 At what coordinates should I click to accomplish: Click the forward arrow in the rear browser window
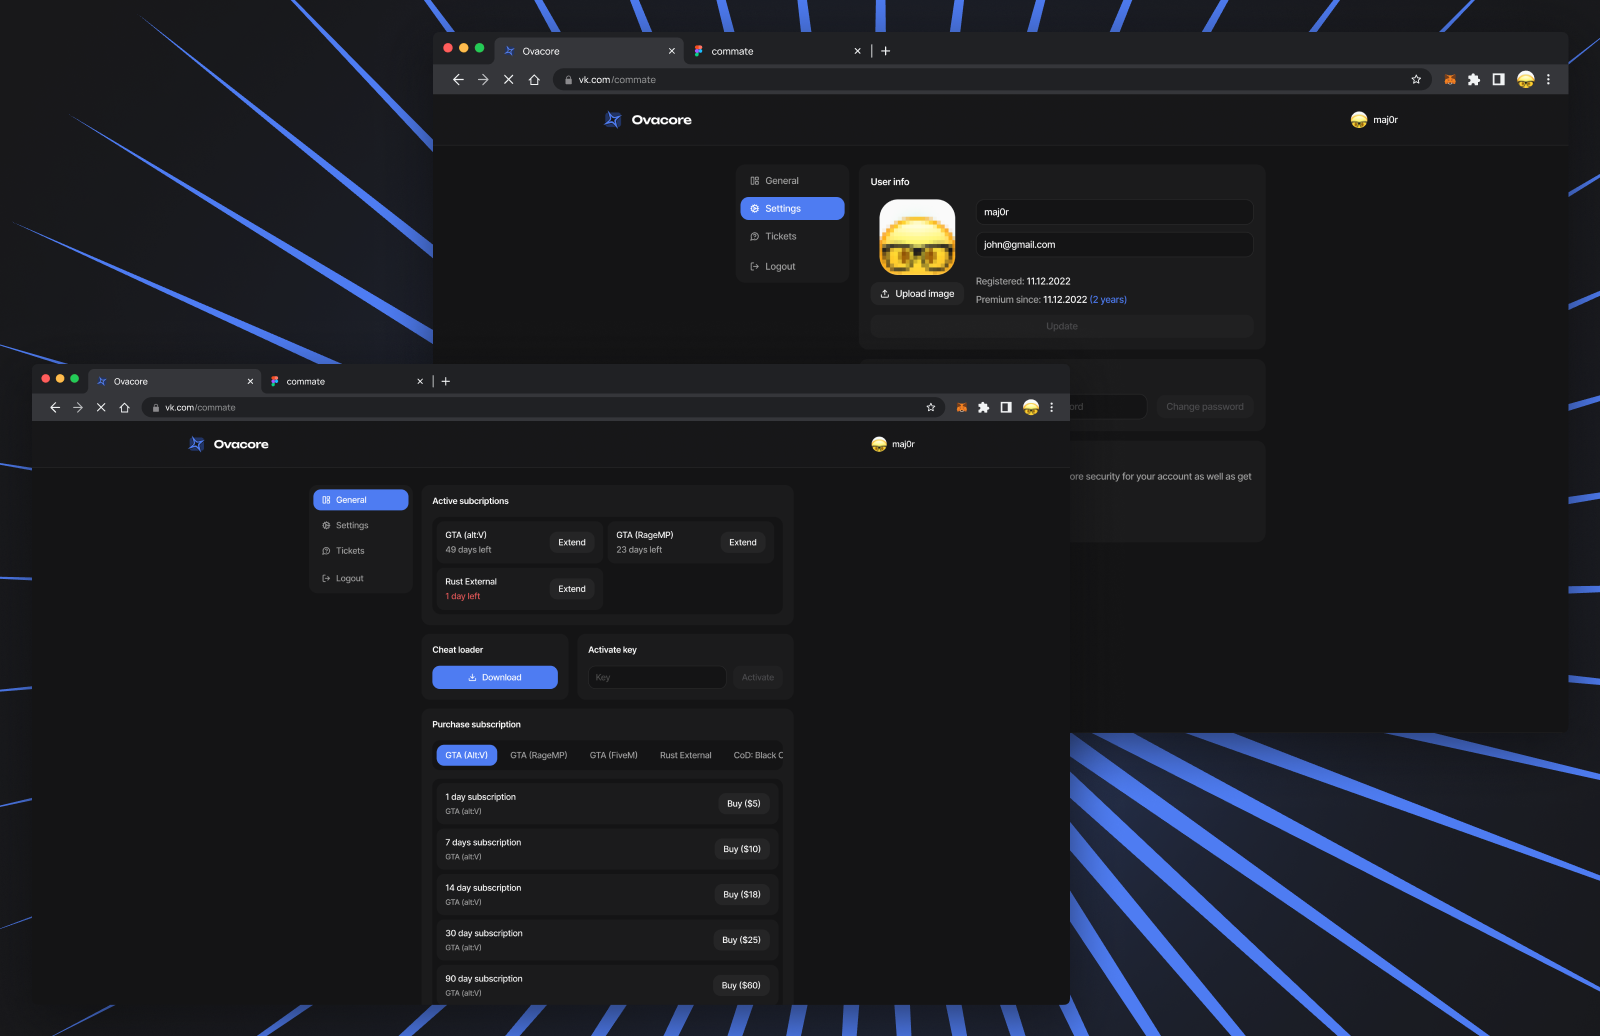tap(483, 79)
